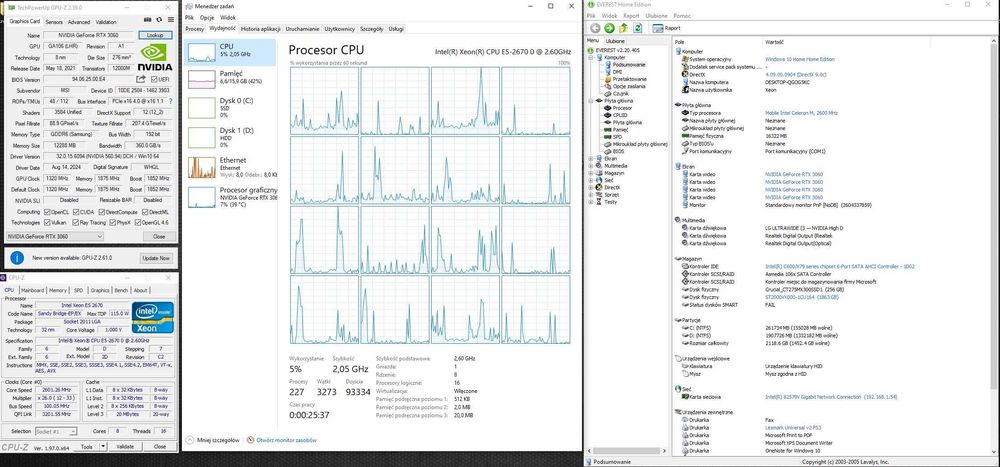Viewport: 1000px width, 467px height.
Task: Toggle the Vulkan checkbox in GPU-Z
Action: [48, 222]
